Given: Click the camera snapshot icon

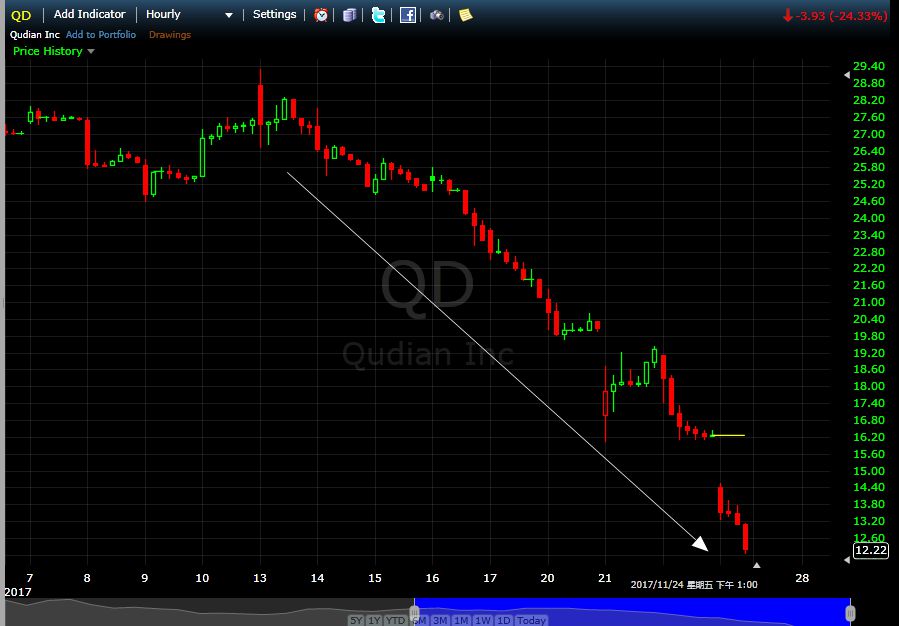Looking at the screenshot, I should (x=437, y=15).
